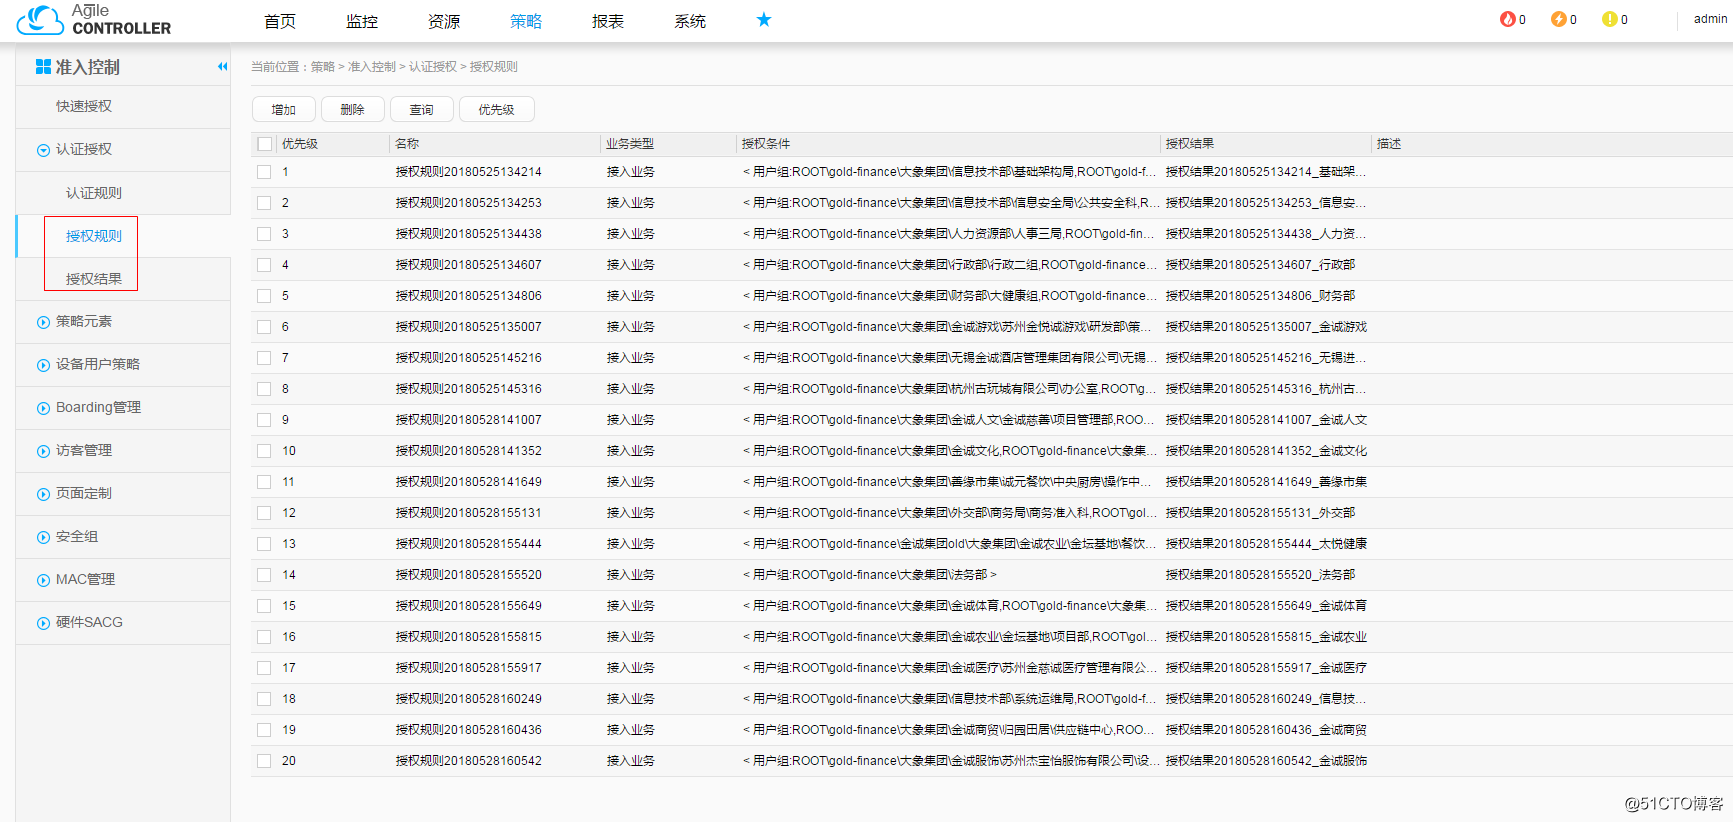The height and width of the screenshot is (822, 1733).
Task: Tick the checkbox of priority 20 row
Action: 264,761
